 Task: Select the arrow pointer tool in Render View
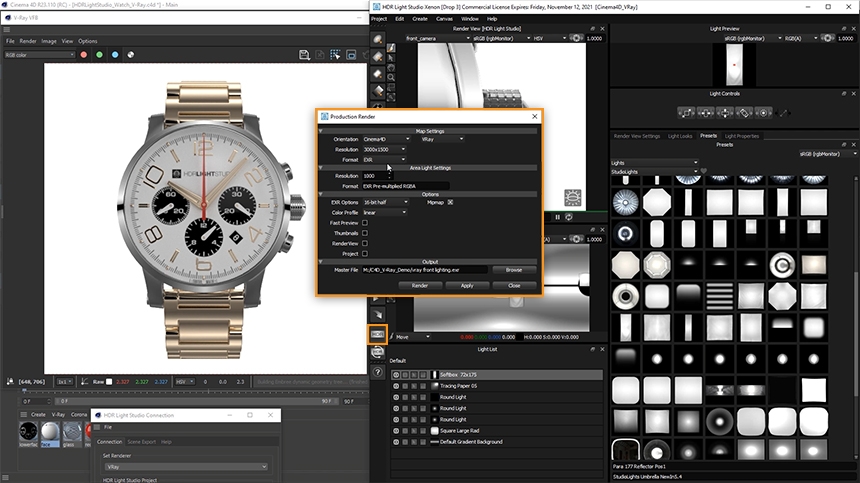pos(391,58)
